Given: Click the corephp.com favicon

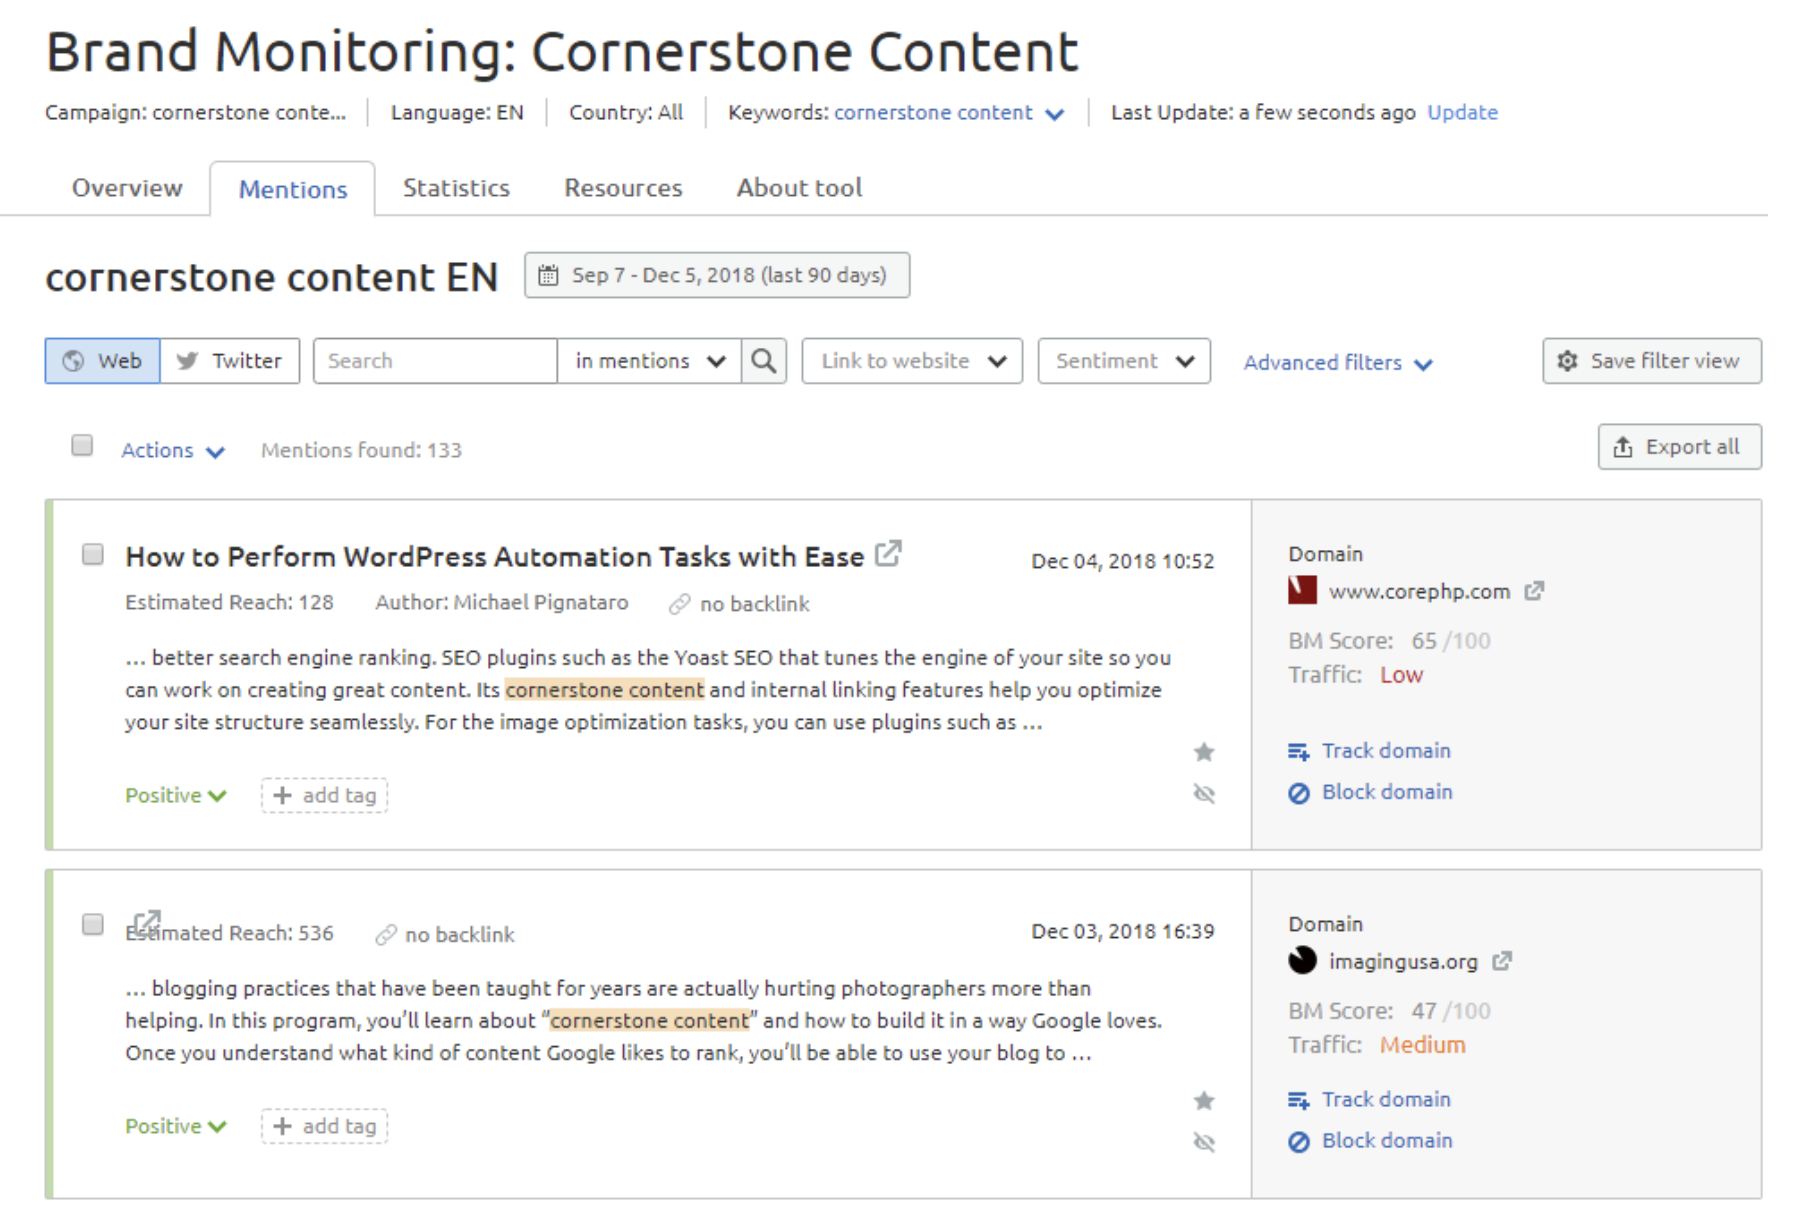Looking at the screenshot, I should pyautogui.click(x=1302, y=590).
